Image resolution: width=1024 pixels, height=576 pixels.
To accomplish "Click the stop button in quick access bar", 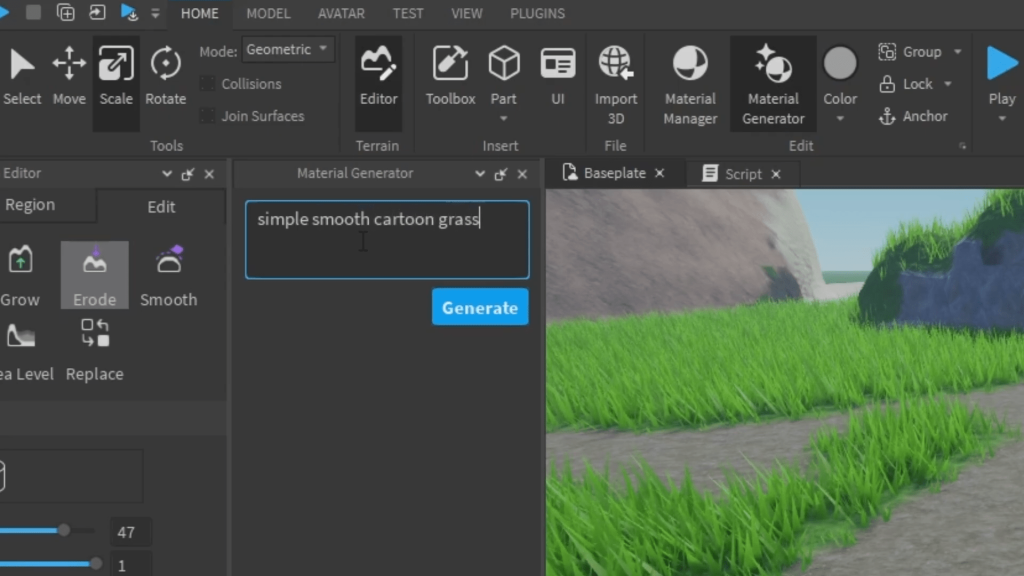I will point(33,12).
